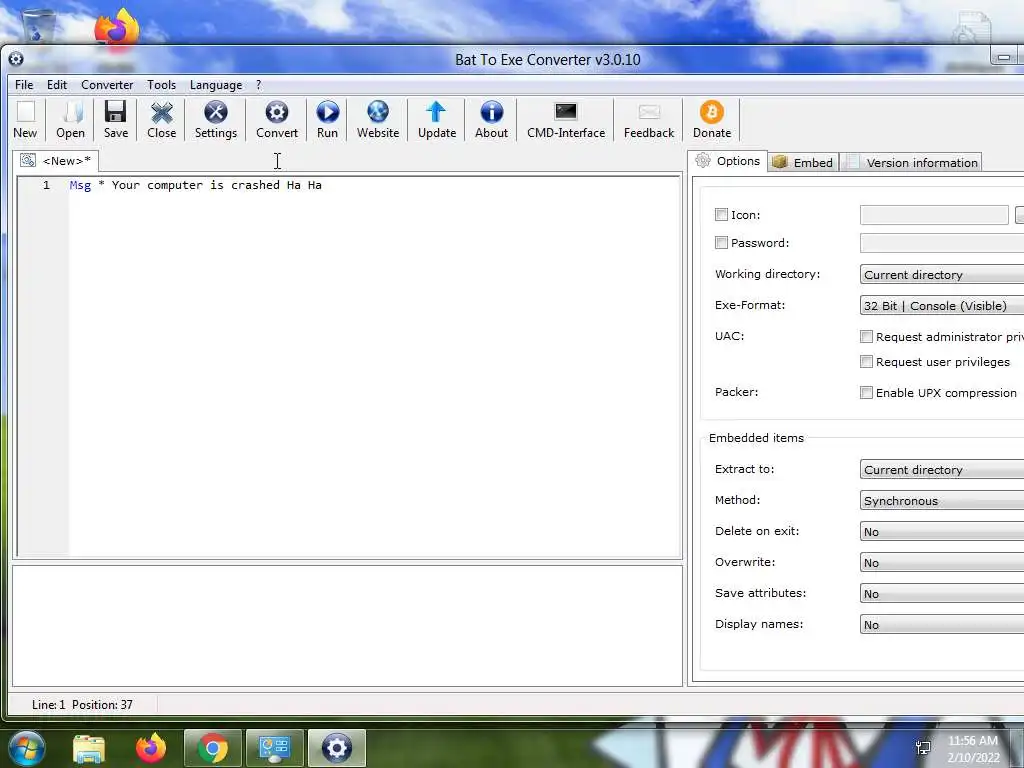1024x768 pixels.
Task: Open the Save attributes dropdown
Action: click(x=942, y=594)
